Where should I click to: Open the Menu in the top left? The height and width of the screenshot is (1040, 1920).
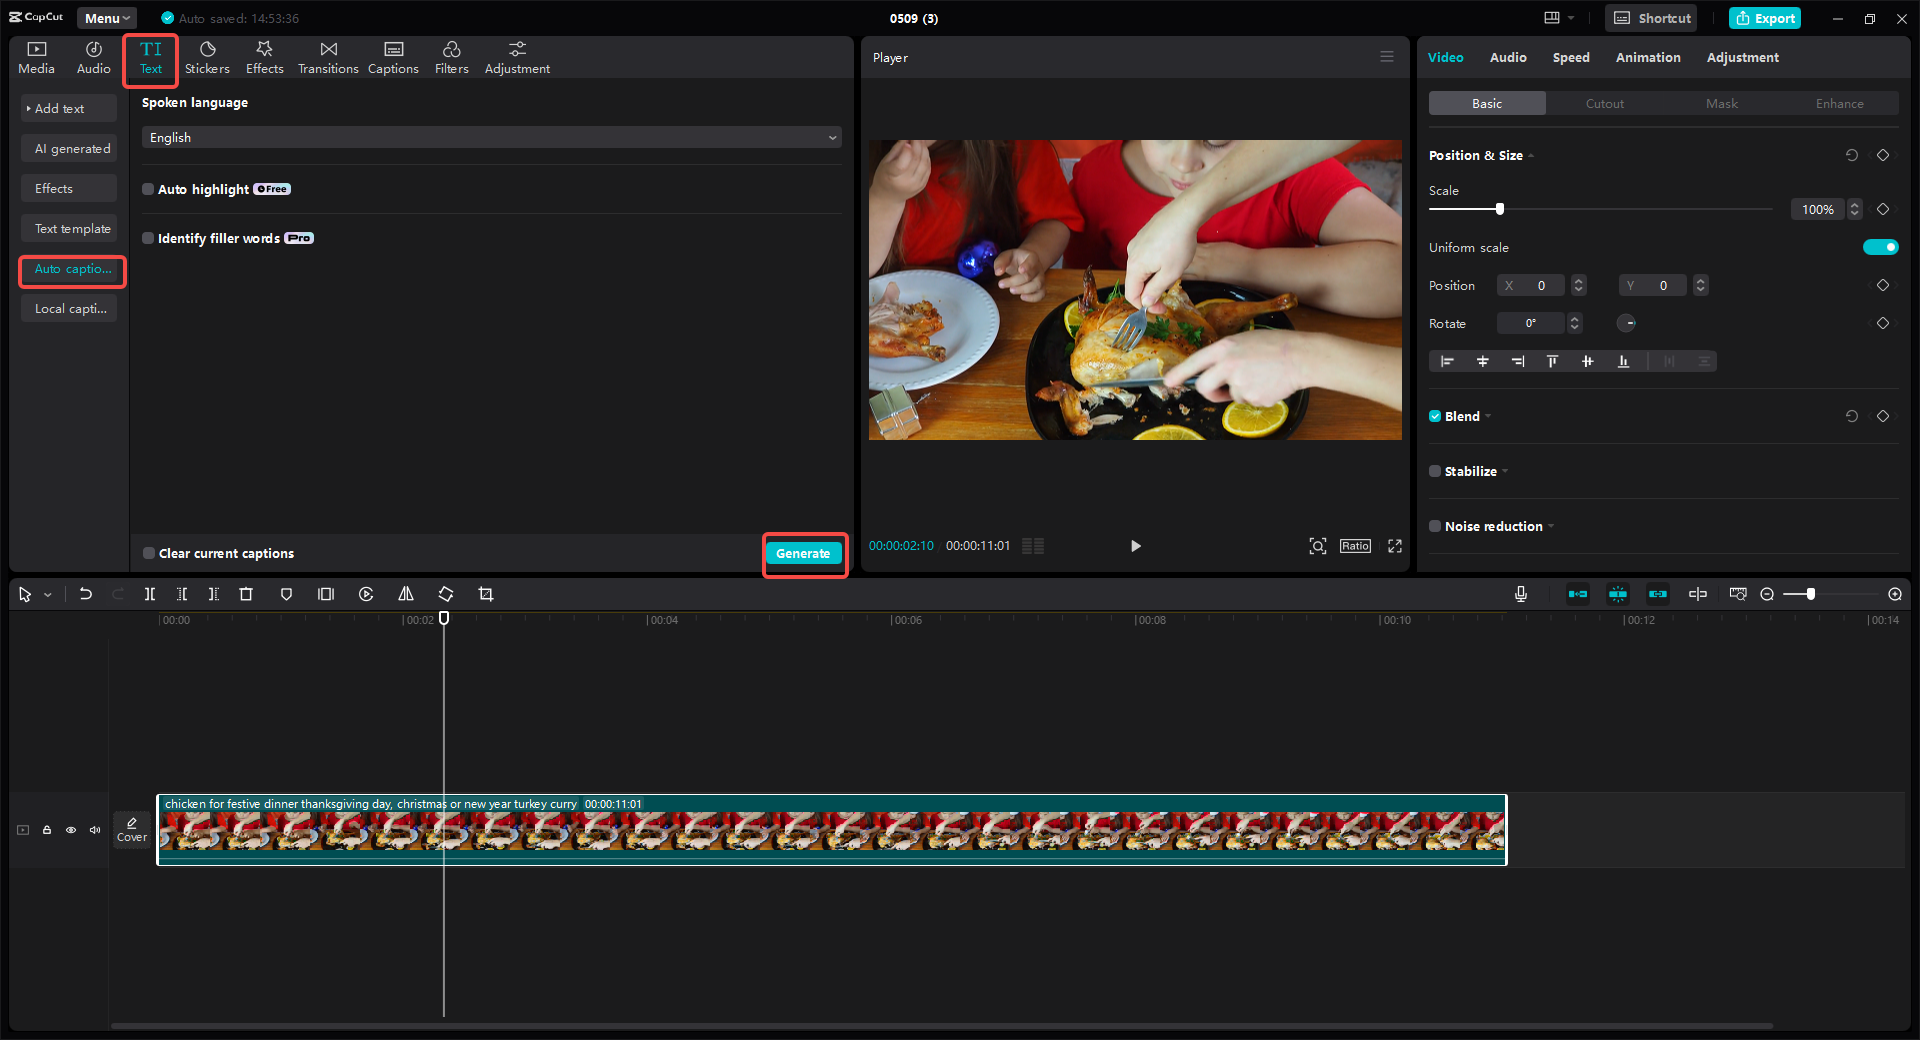click(x=105, y=17)
